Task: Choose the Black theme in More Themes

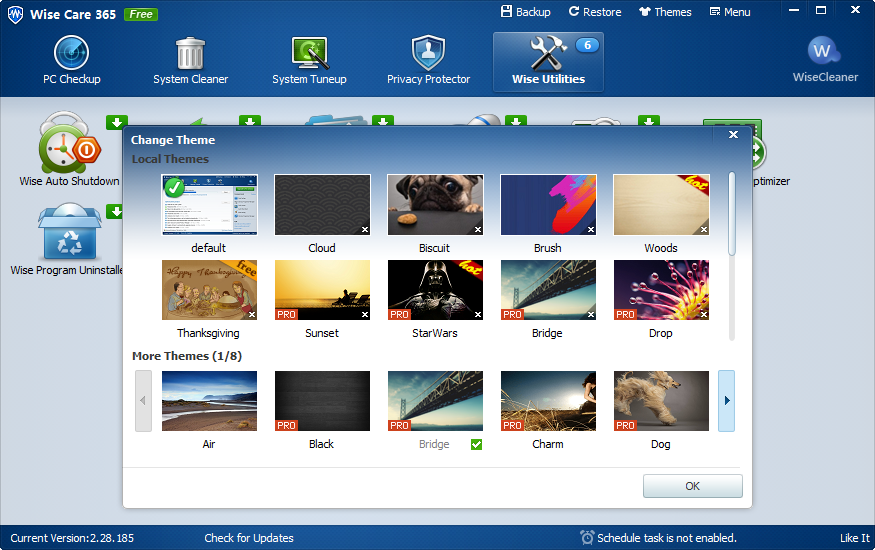Action: [322, 401]
